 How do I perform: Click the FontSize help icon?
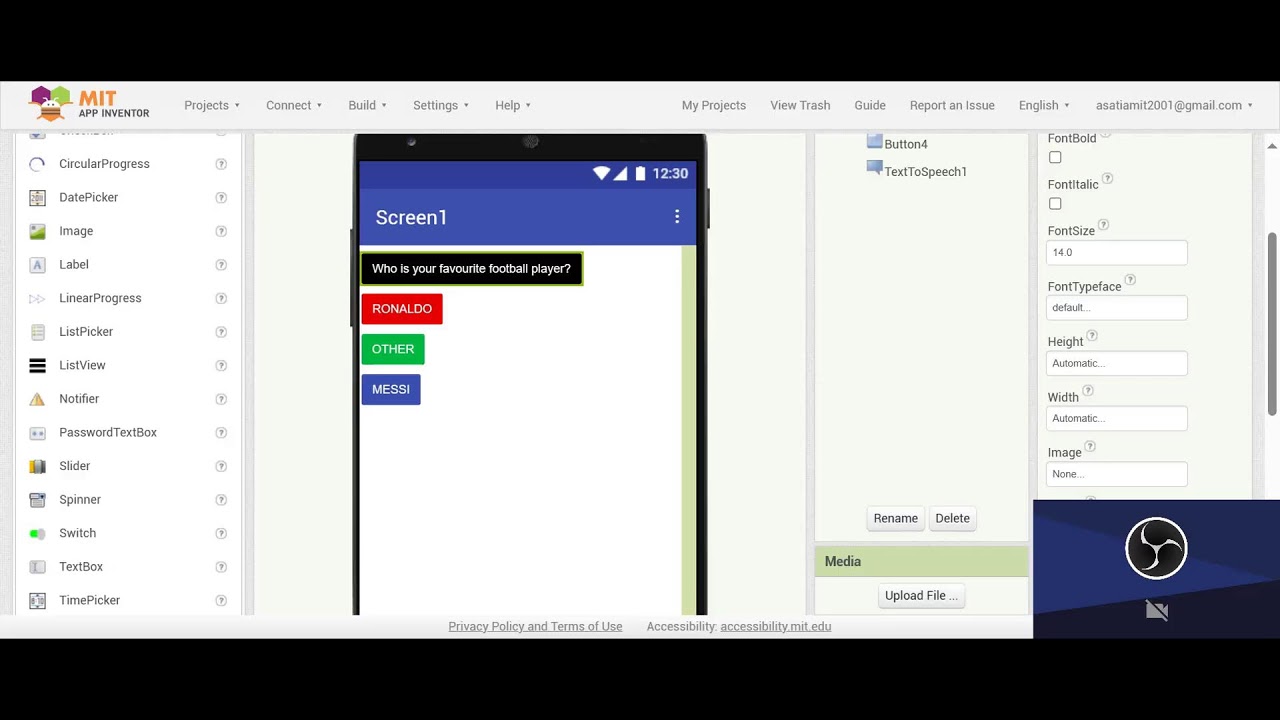(1103, 226)
